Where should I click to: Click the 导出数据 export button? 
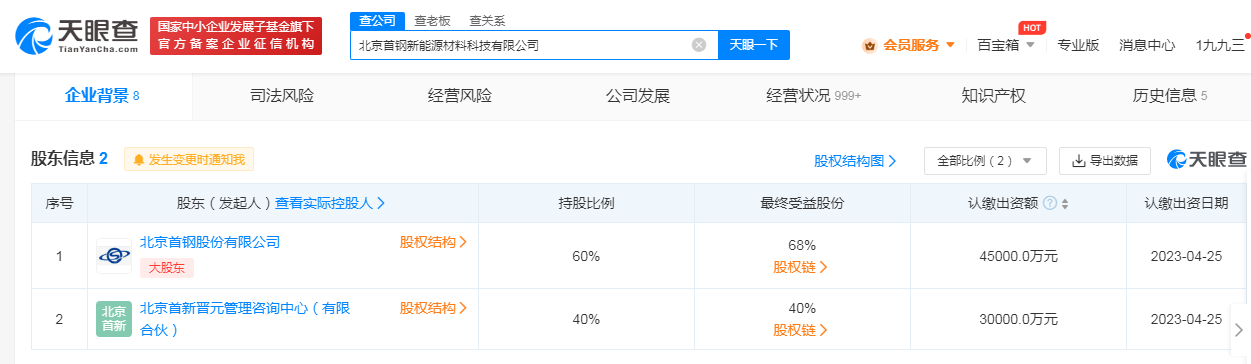tap(1105, 160)
